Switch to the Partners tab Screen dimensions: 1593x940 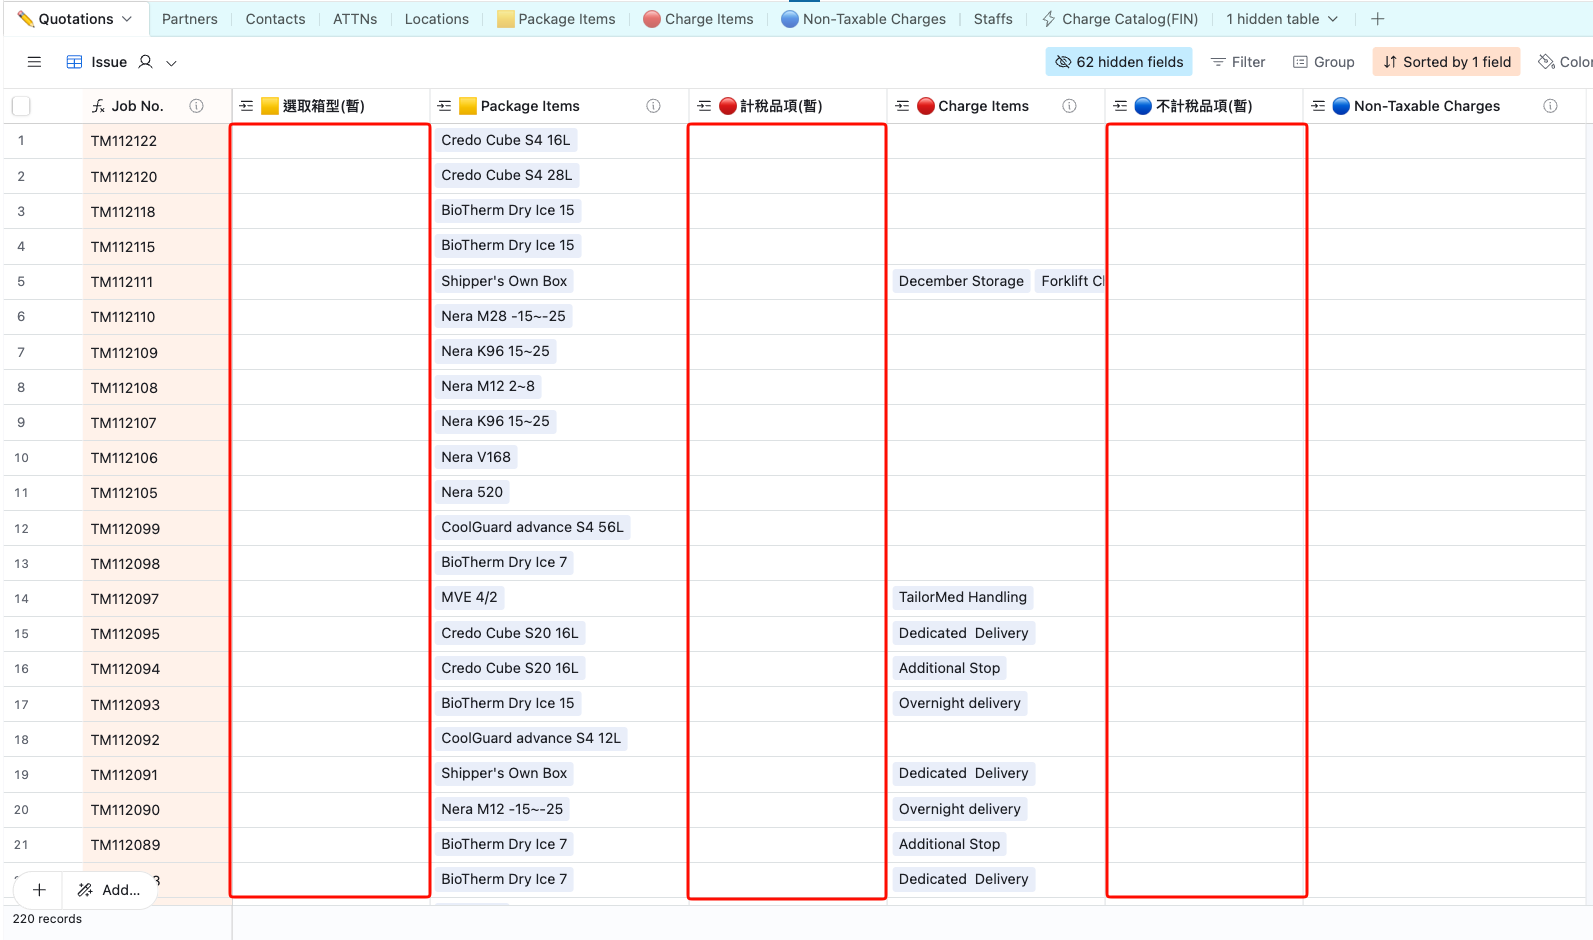click(x=189, y=19)
